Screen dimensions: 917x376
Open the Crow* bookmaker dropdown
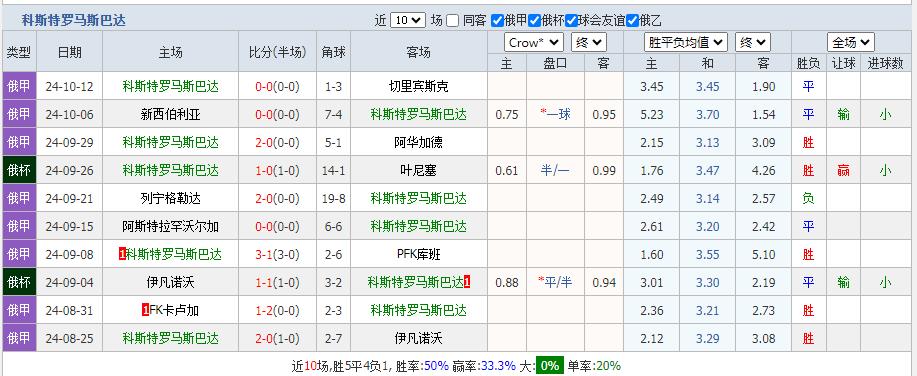point(533,43)
